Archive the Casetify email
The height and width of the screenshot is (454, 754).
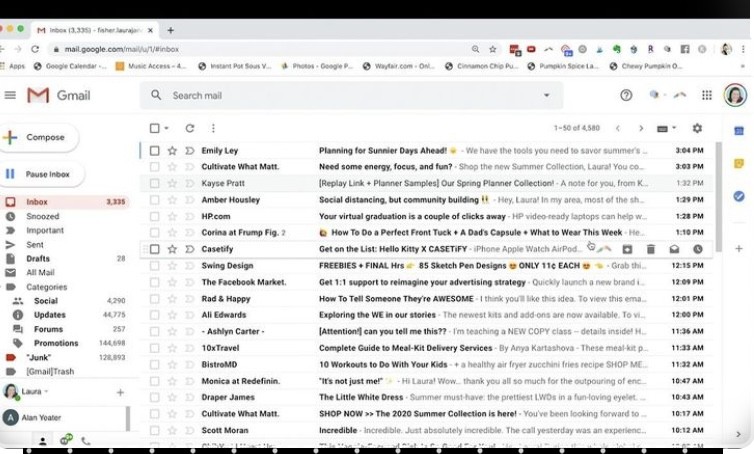click(627, 249)
